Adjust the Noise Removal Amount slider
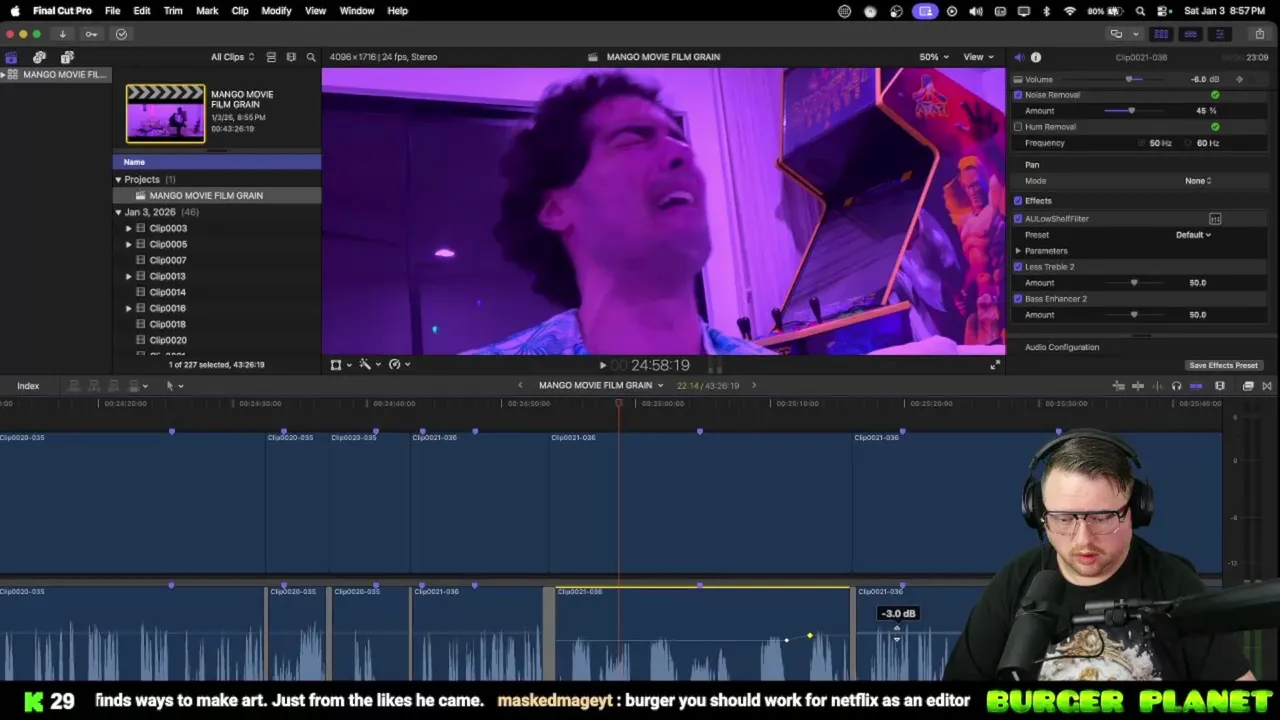The image size is (1280, 720). (x=1131, y=111)
